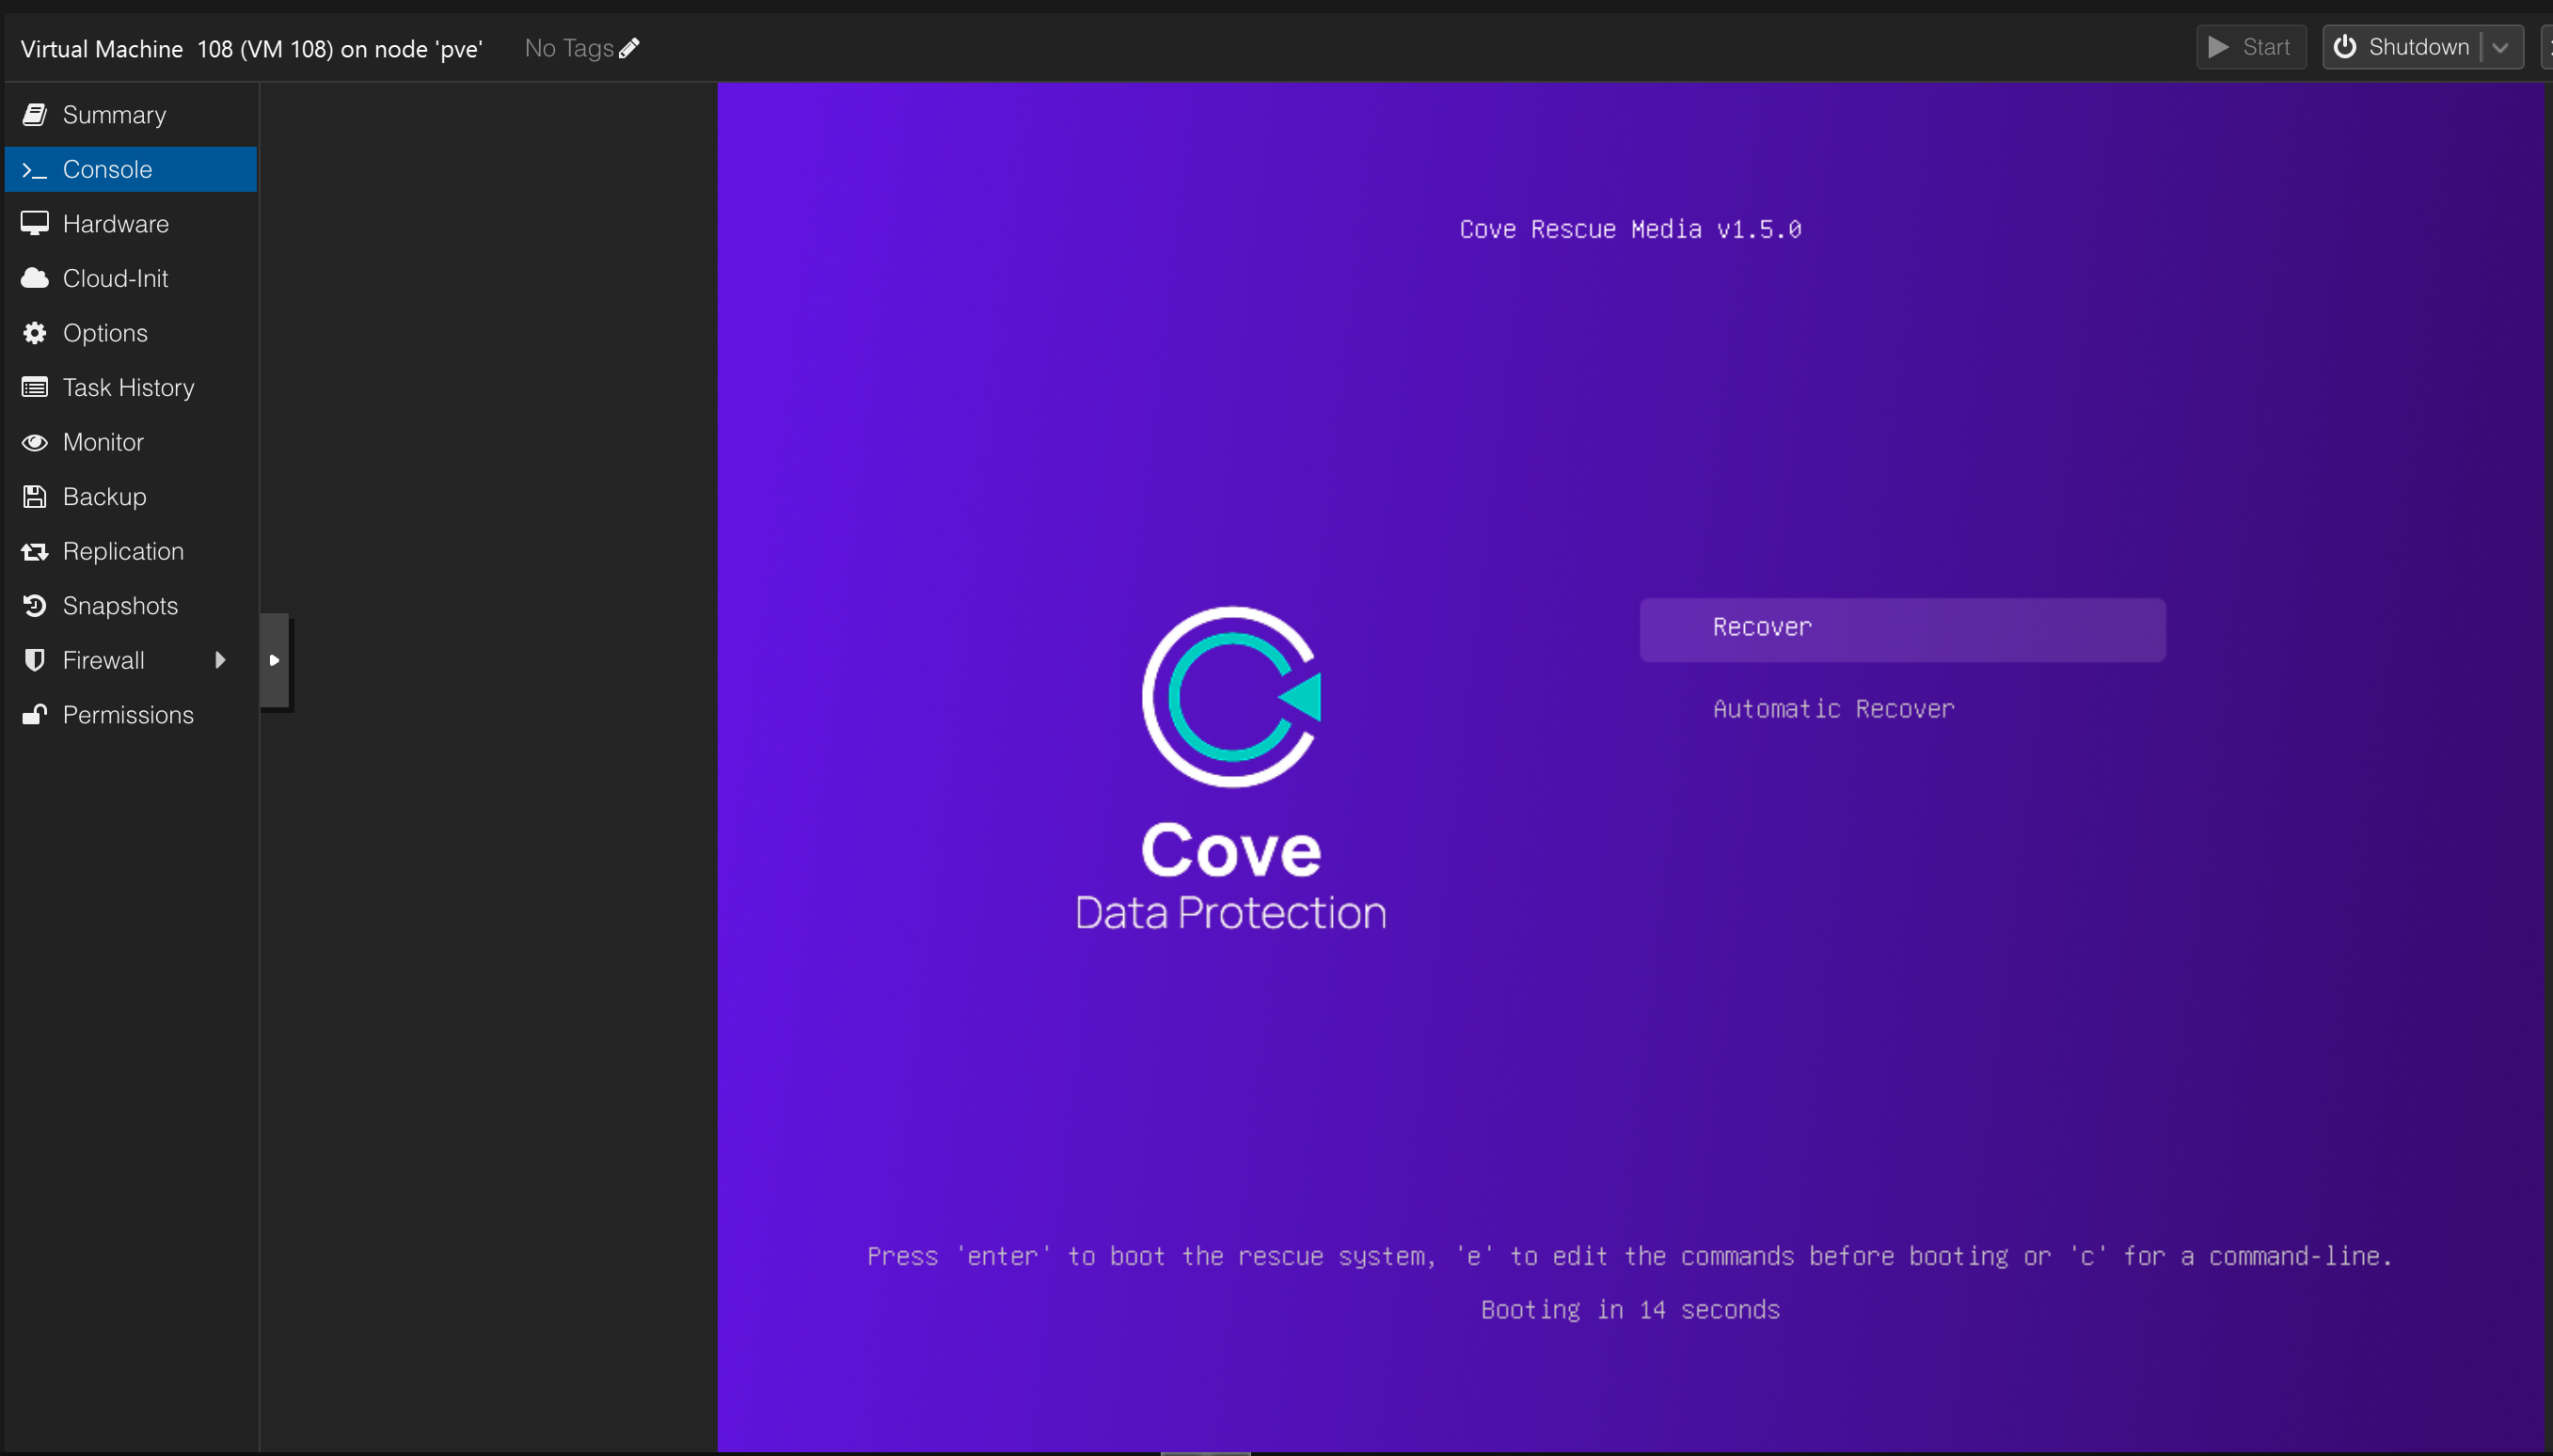The width and height of the screenshot is (2553, 1456).
Task: Expand the console side control panel handle
Action: point(275,660)
